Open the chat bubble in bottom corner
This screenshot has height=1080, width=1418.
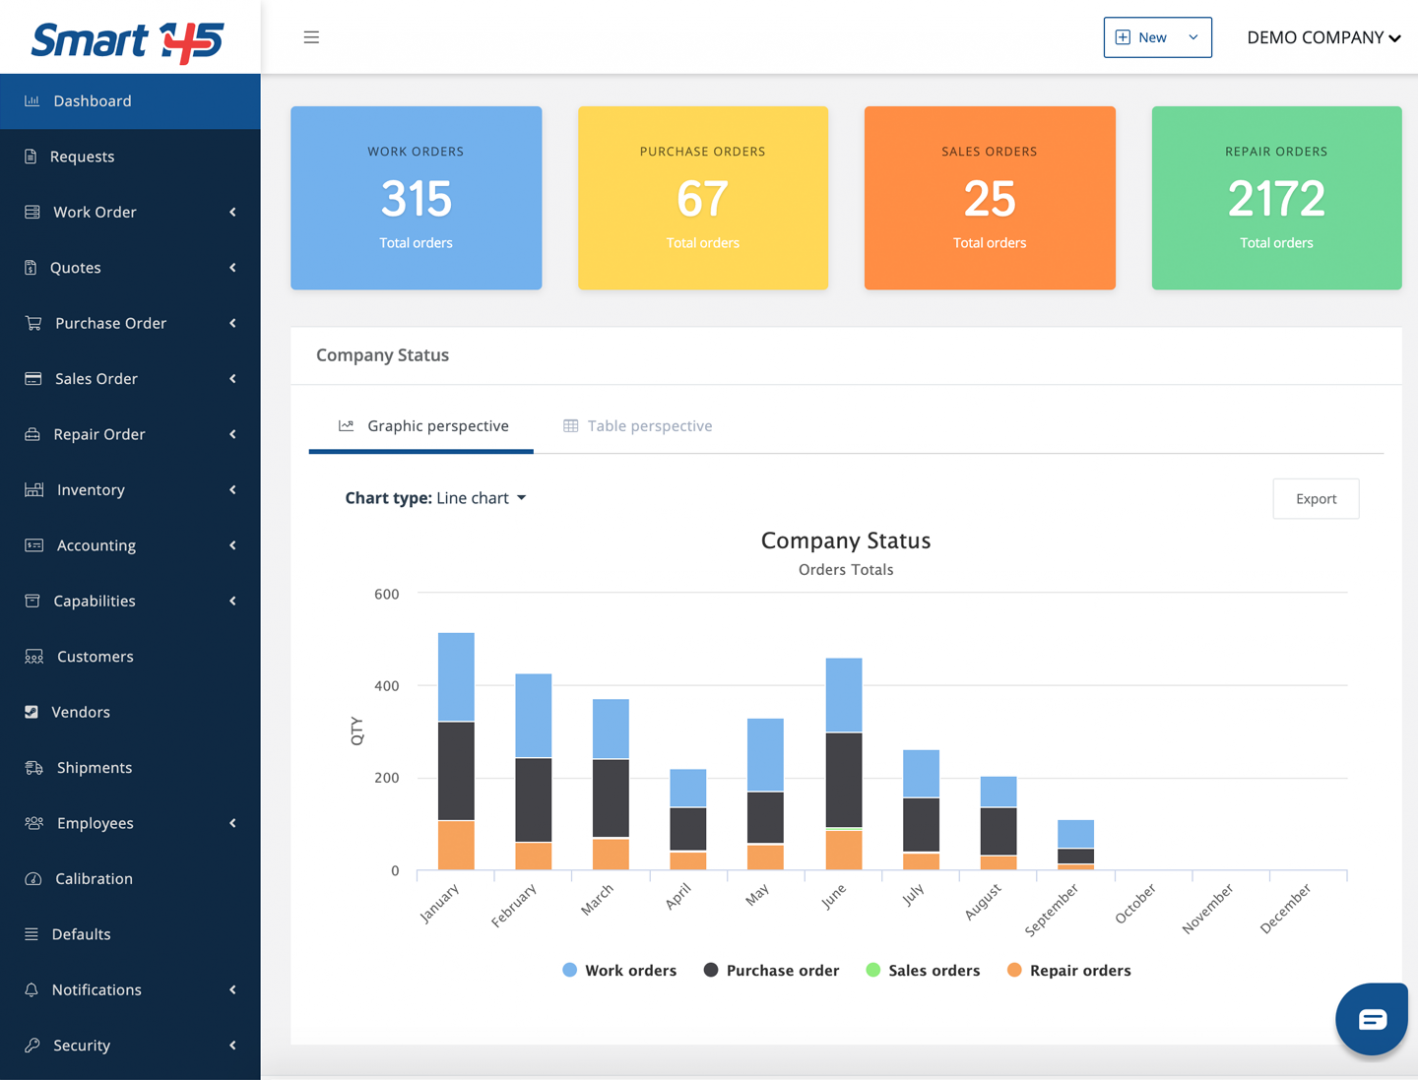point(1371,1018)
